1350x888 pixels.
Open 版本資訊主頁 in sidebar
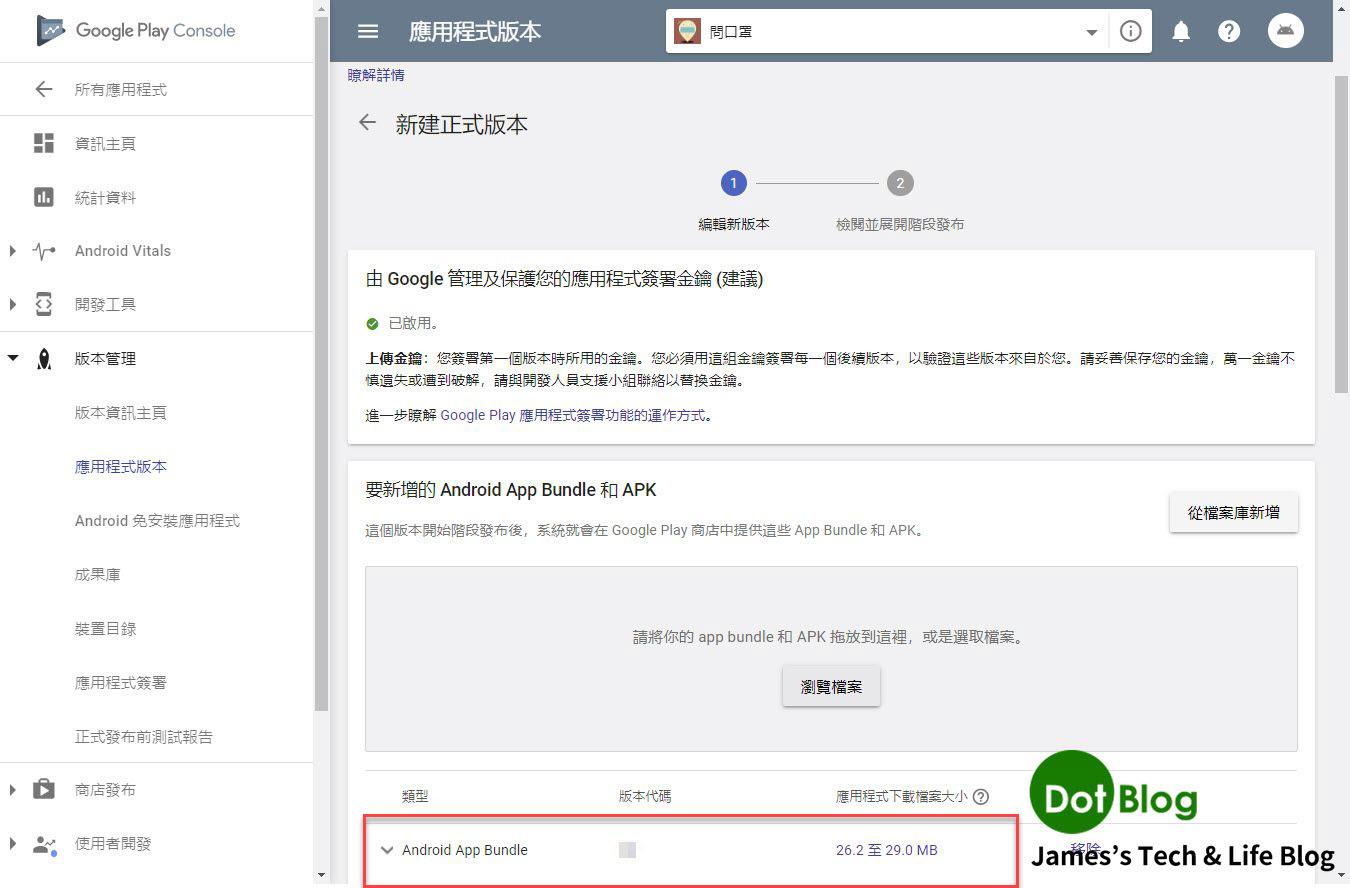[x=121, y=413]
